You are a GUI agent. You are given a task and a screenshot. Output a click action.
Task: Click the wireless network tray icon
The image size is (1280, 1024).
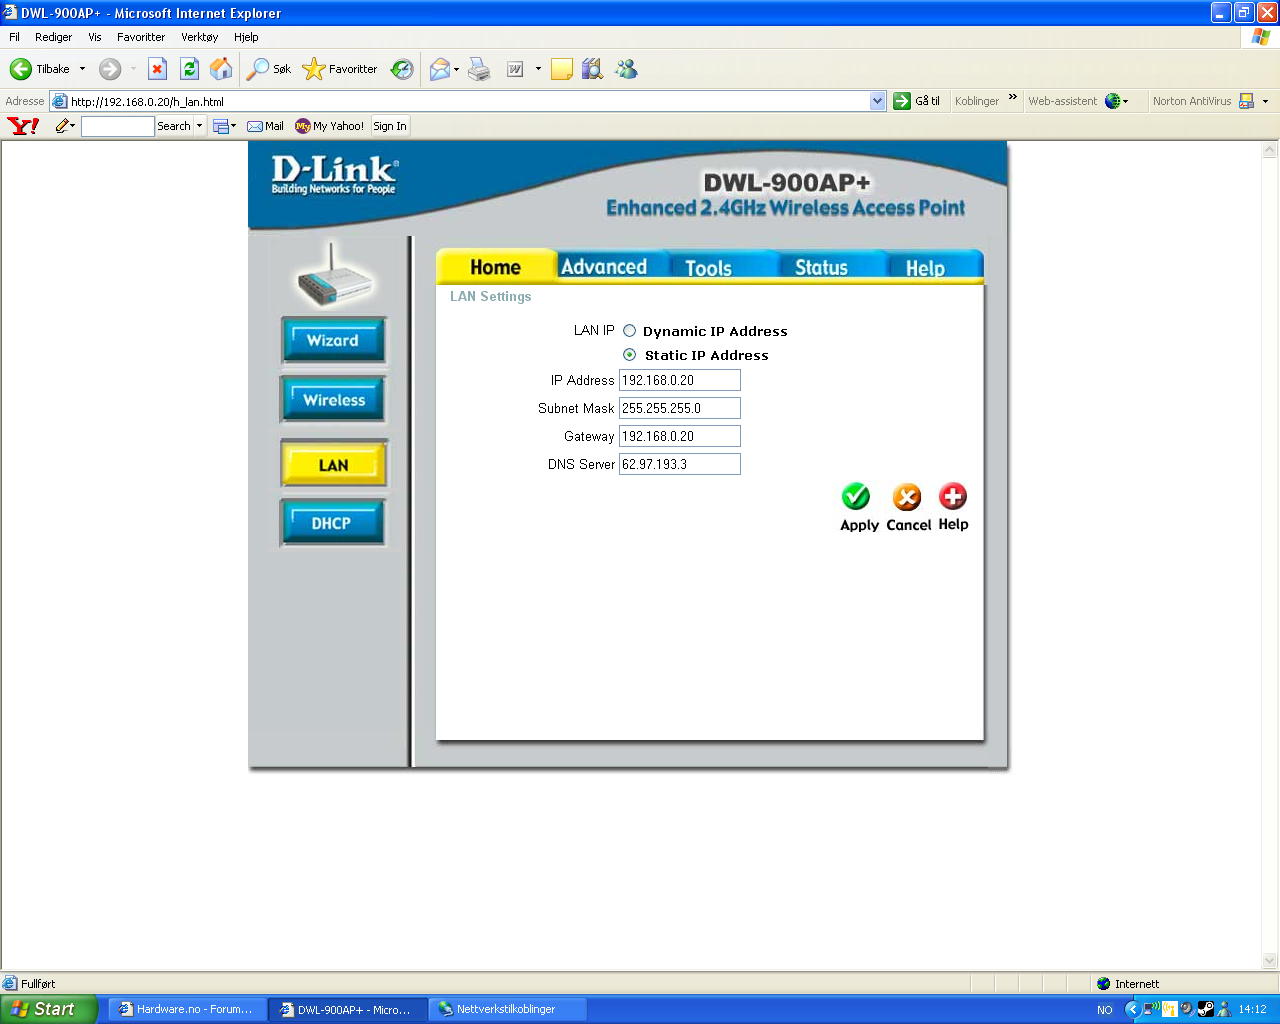coord(1151,1009)
